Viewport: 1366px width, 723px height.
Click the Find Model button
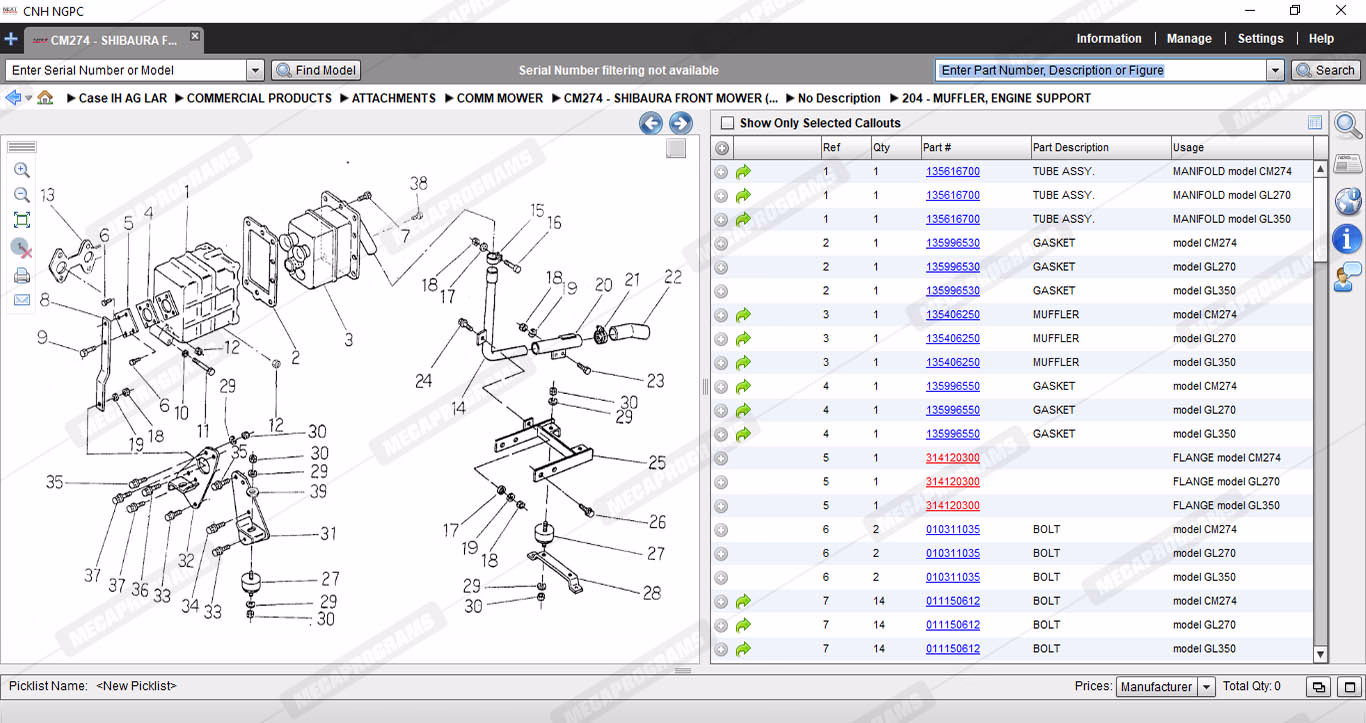[x=316, y=70]
